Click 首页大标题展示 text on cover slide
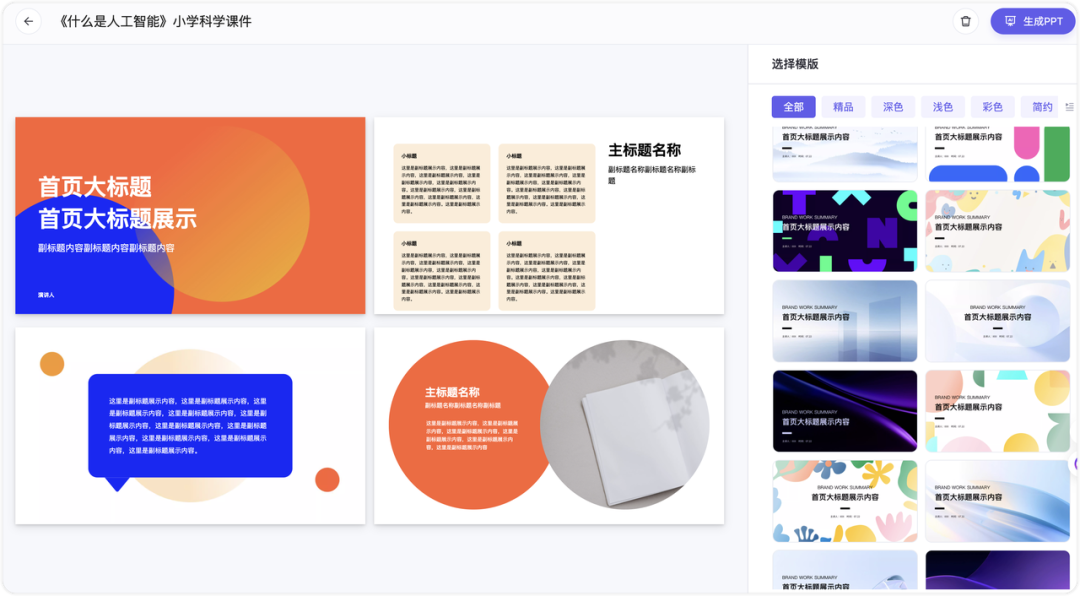The height and width of the screenshot is (596, 1080). [118, 219]
